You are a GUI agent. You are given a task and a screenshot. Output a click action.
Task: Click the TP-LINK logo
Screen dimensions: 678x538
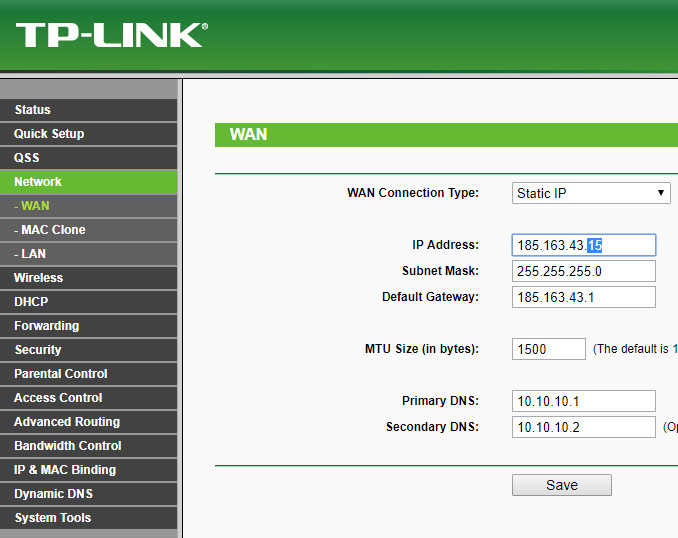110,36
